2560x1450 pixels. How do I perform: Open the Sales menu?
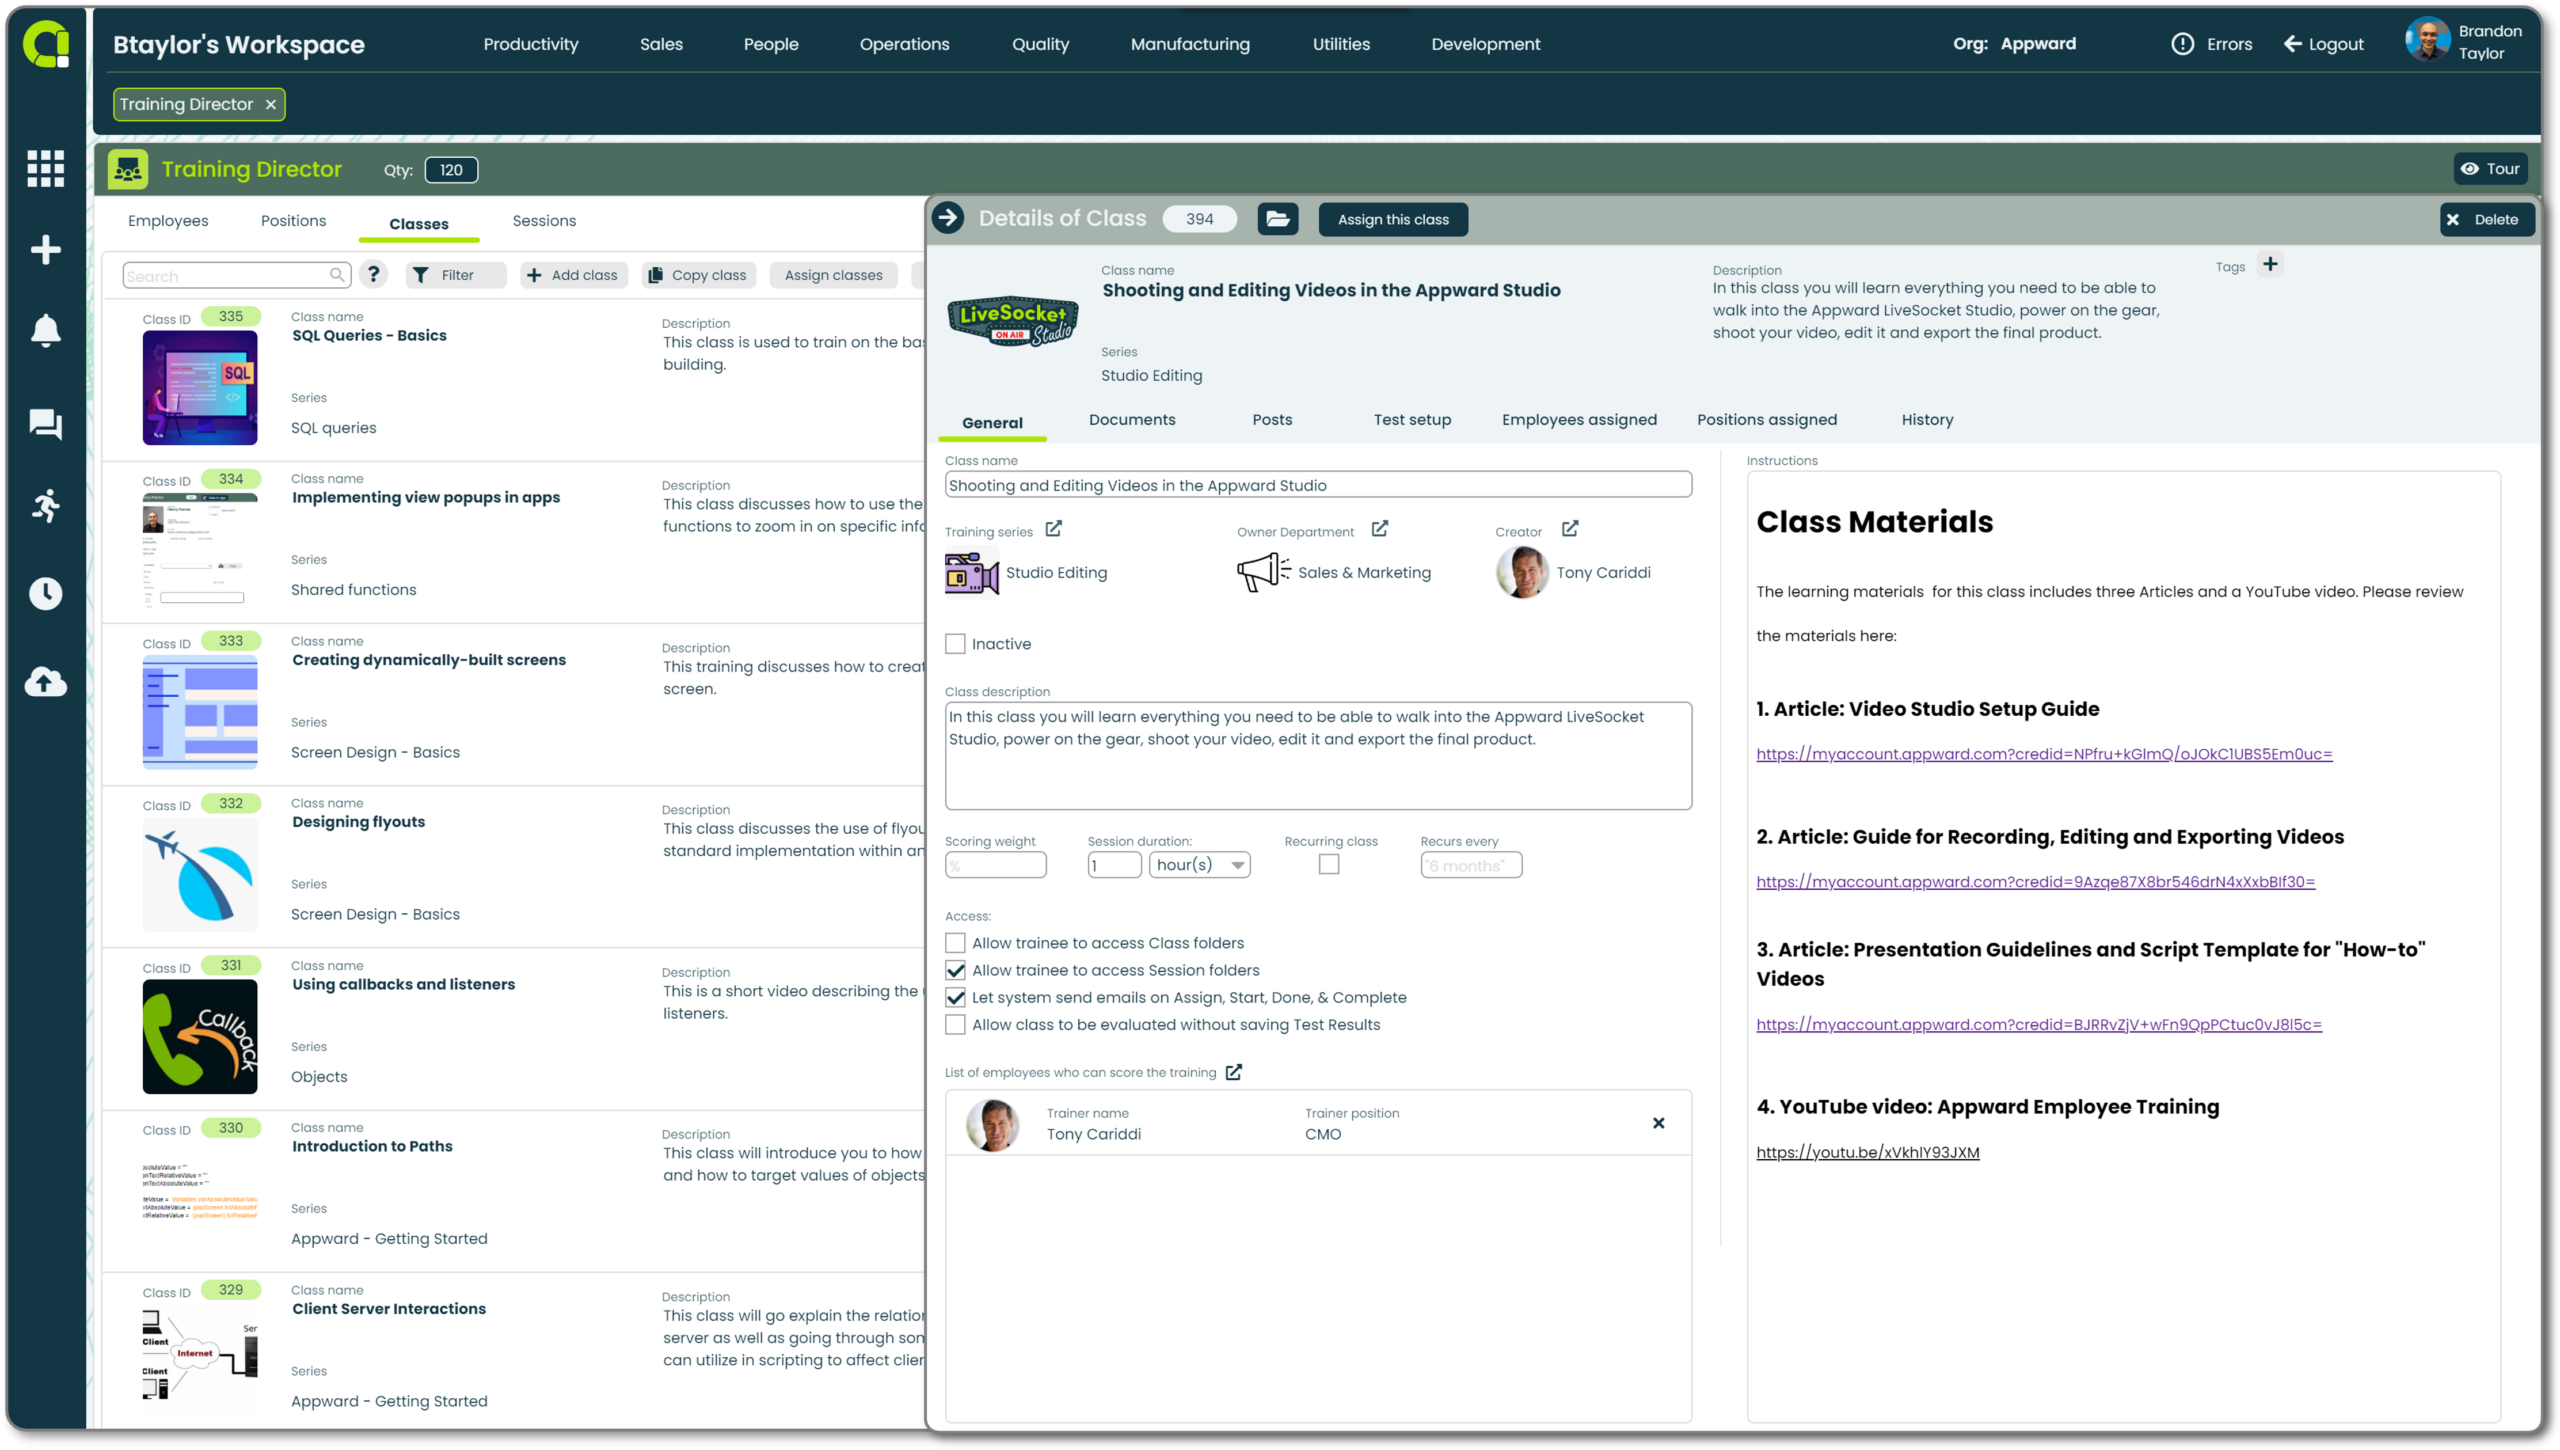[661, 44]
